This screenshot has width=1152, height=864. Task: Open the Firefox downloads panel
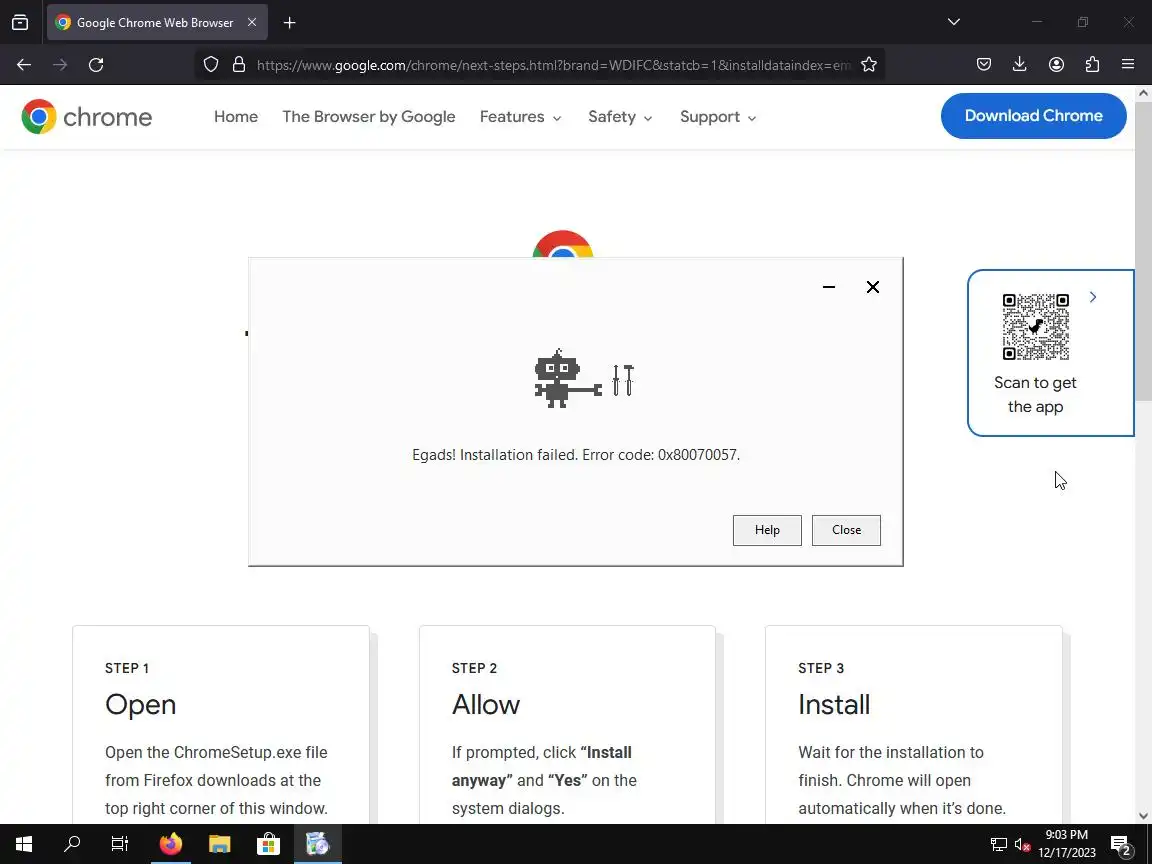click(x=1020, y=65)
